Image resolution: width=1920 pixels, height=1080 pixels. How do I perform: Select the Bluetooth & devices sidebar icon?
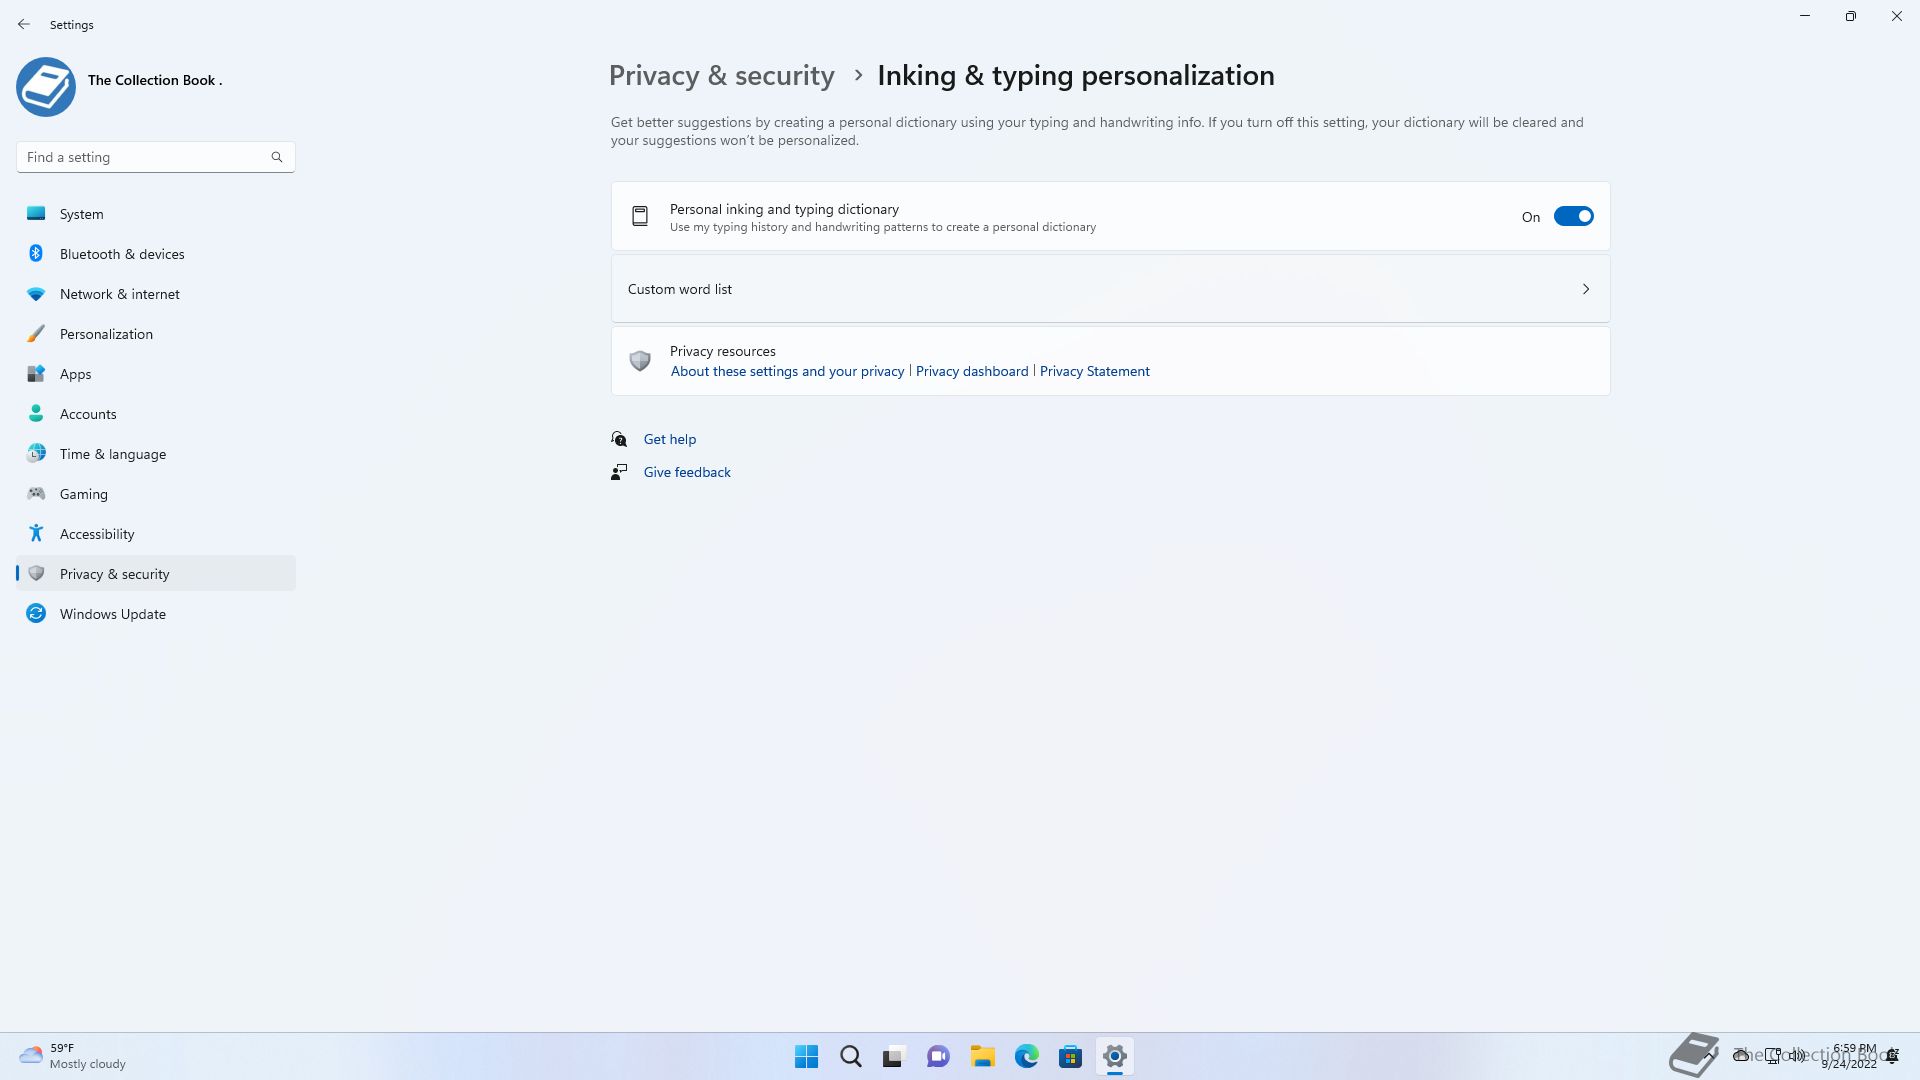click(x=36, y=254)
